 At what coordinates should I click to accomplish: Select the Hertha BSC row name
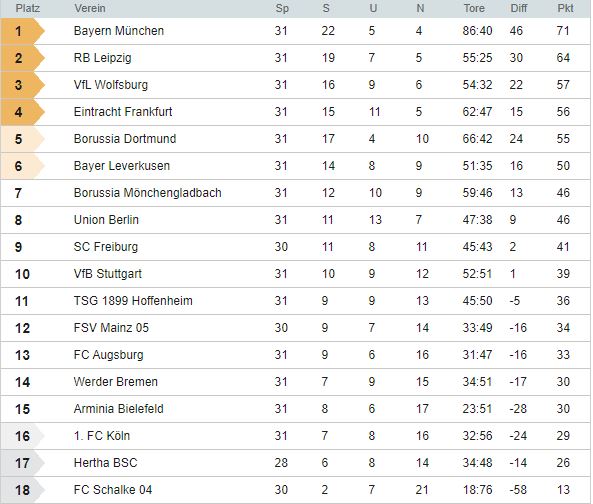tap(106, 463)
